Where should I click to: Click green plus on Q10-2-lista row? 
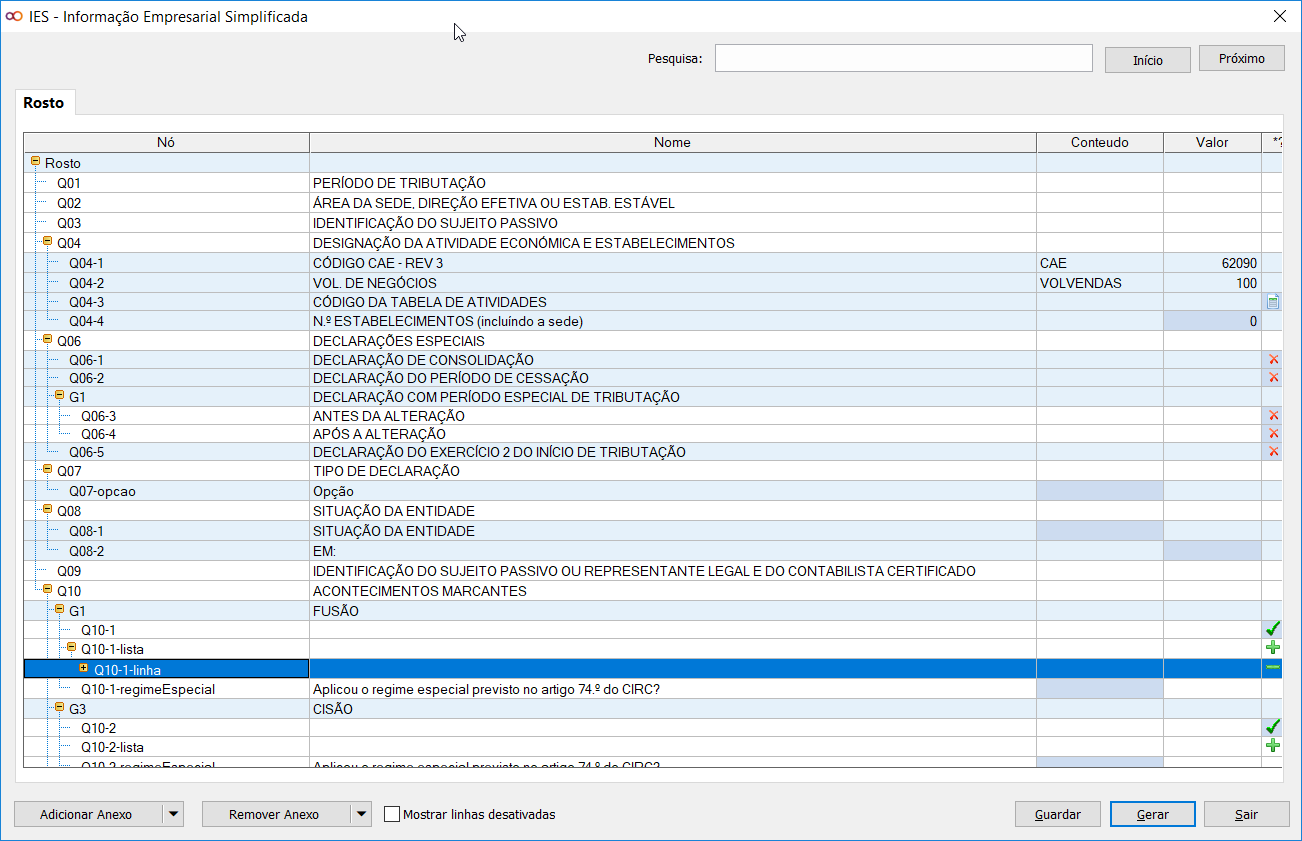click(1273, 746)
